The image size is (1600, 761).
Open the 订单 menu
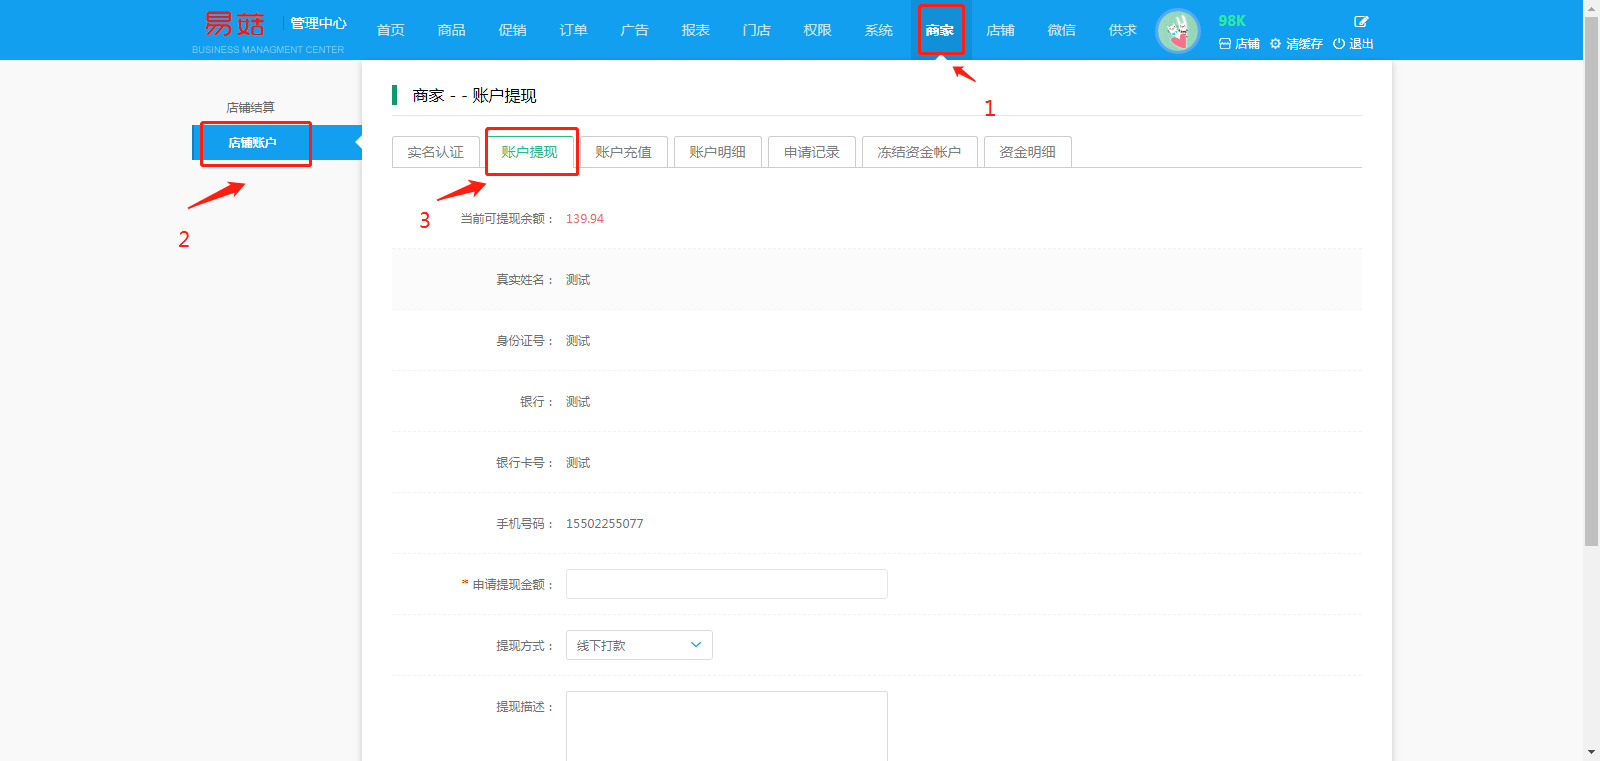(x=574, y=30)
